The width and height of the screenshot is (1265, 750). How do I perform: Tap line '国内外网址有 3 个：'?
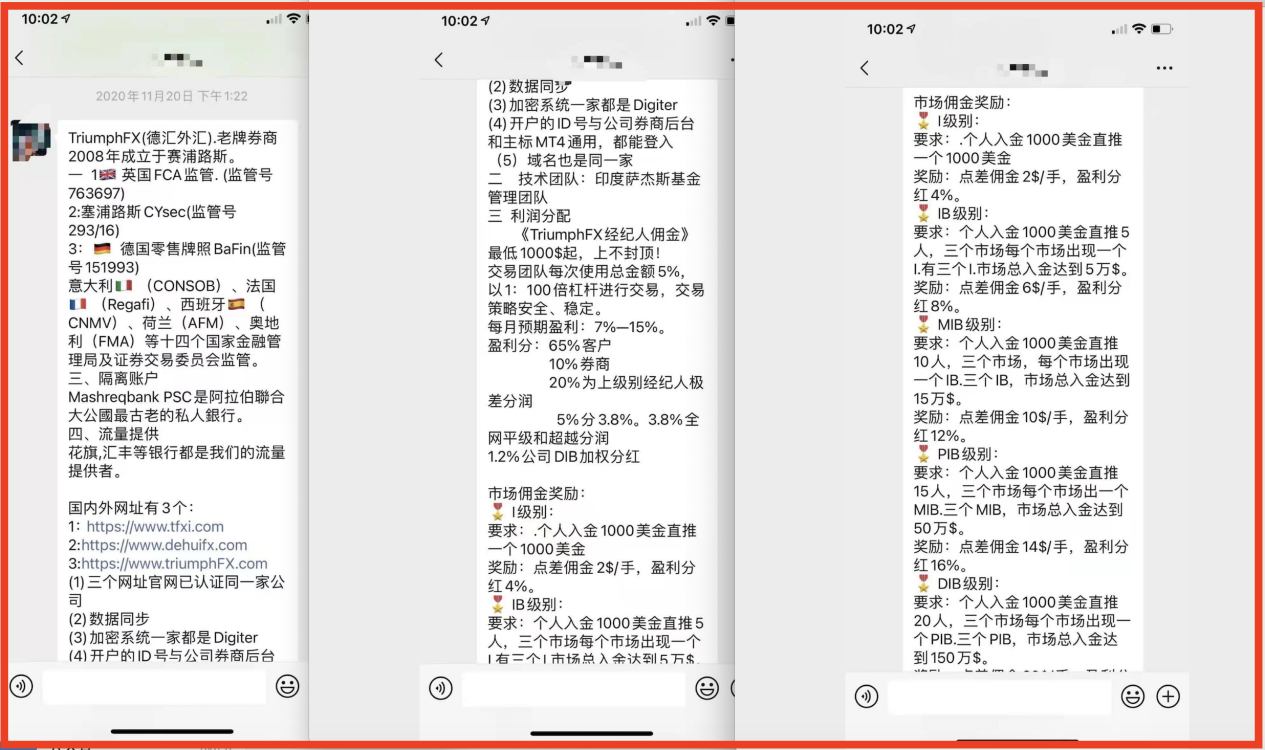click(131, 508)
